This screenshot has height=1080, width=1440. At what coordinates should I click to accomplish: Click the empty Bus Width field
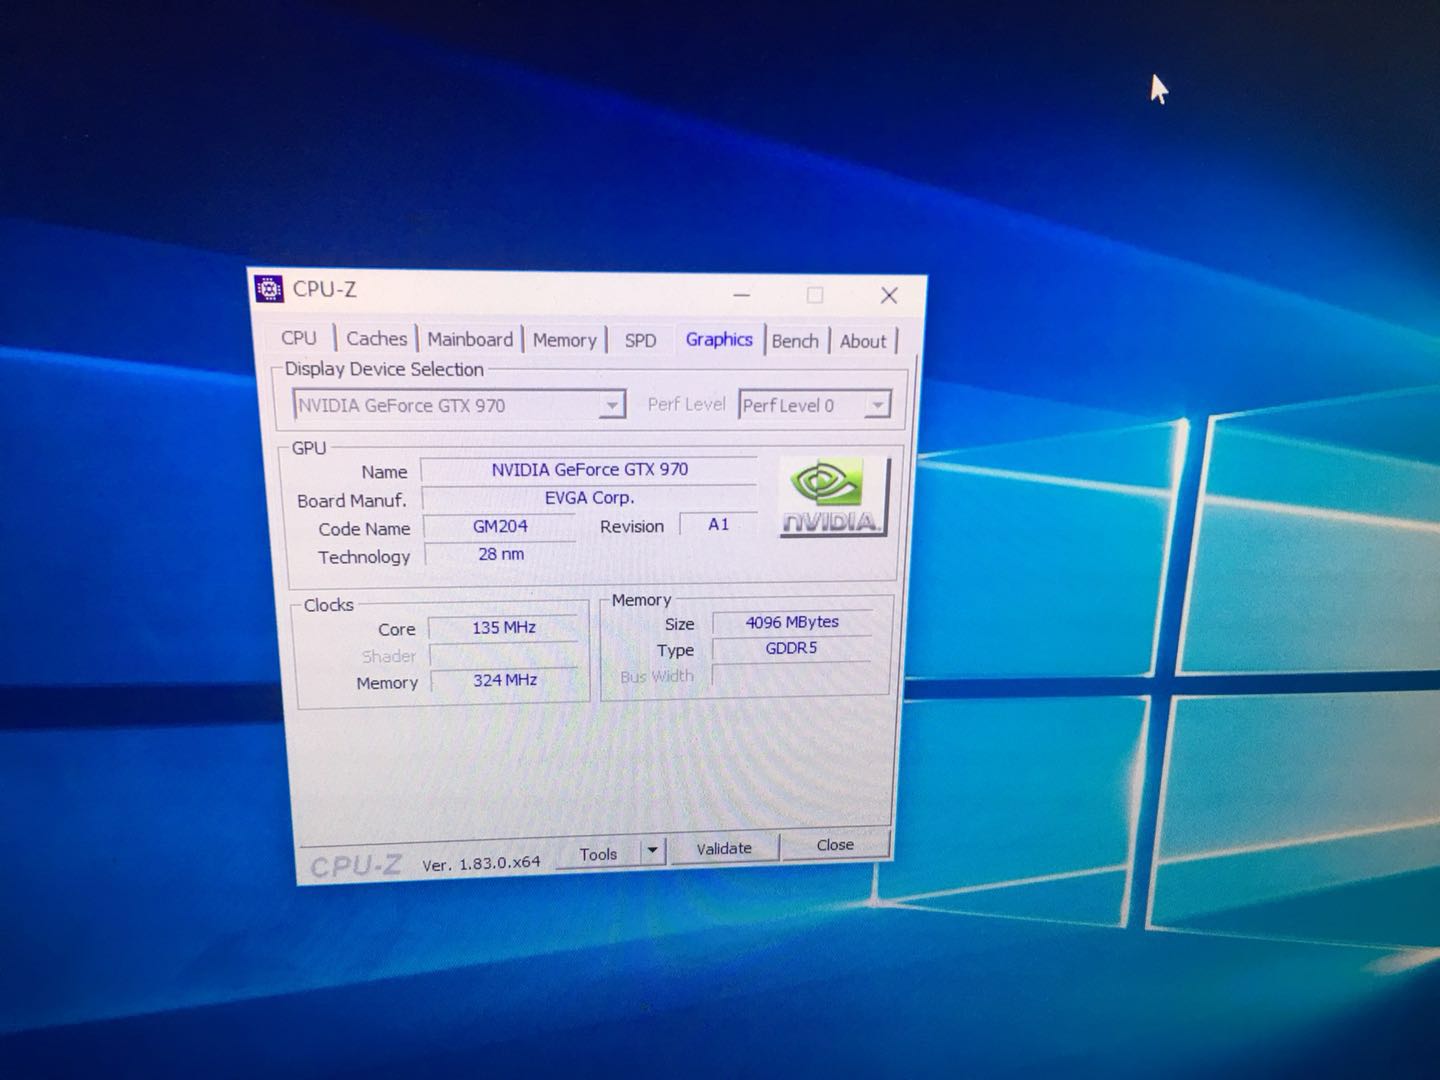791,675
